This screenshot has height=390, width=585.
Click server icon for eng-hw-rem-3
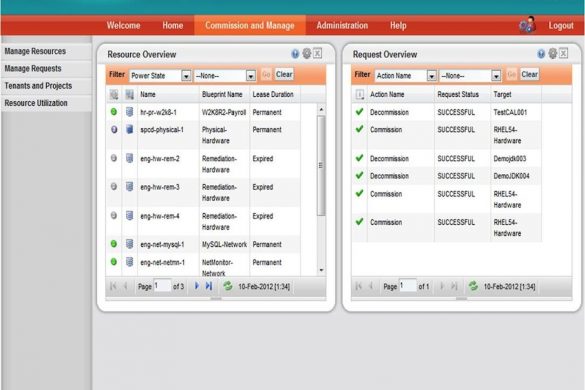pyautogui.click(x=129, y=186)
